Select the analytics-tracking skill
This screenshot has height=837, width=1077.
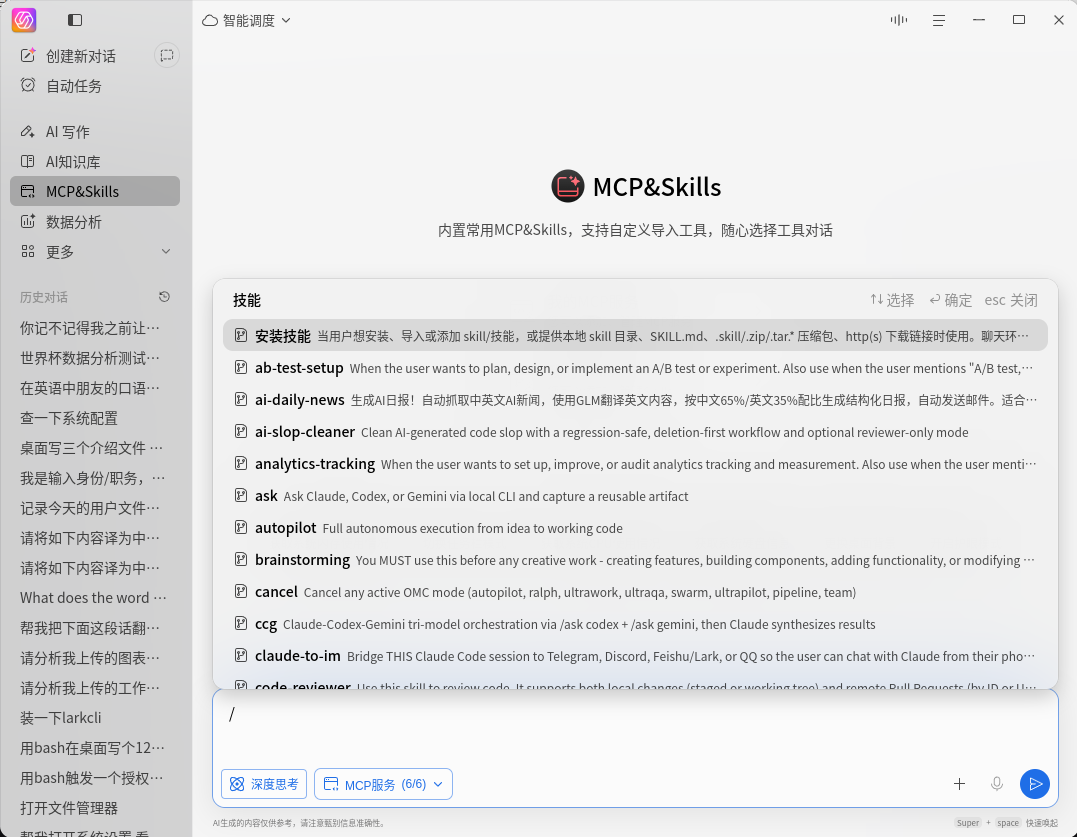coord(635,463)
